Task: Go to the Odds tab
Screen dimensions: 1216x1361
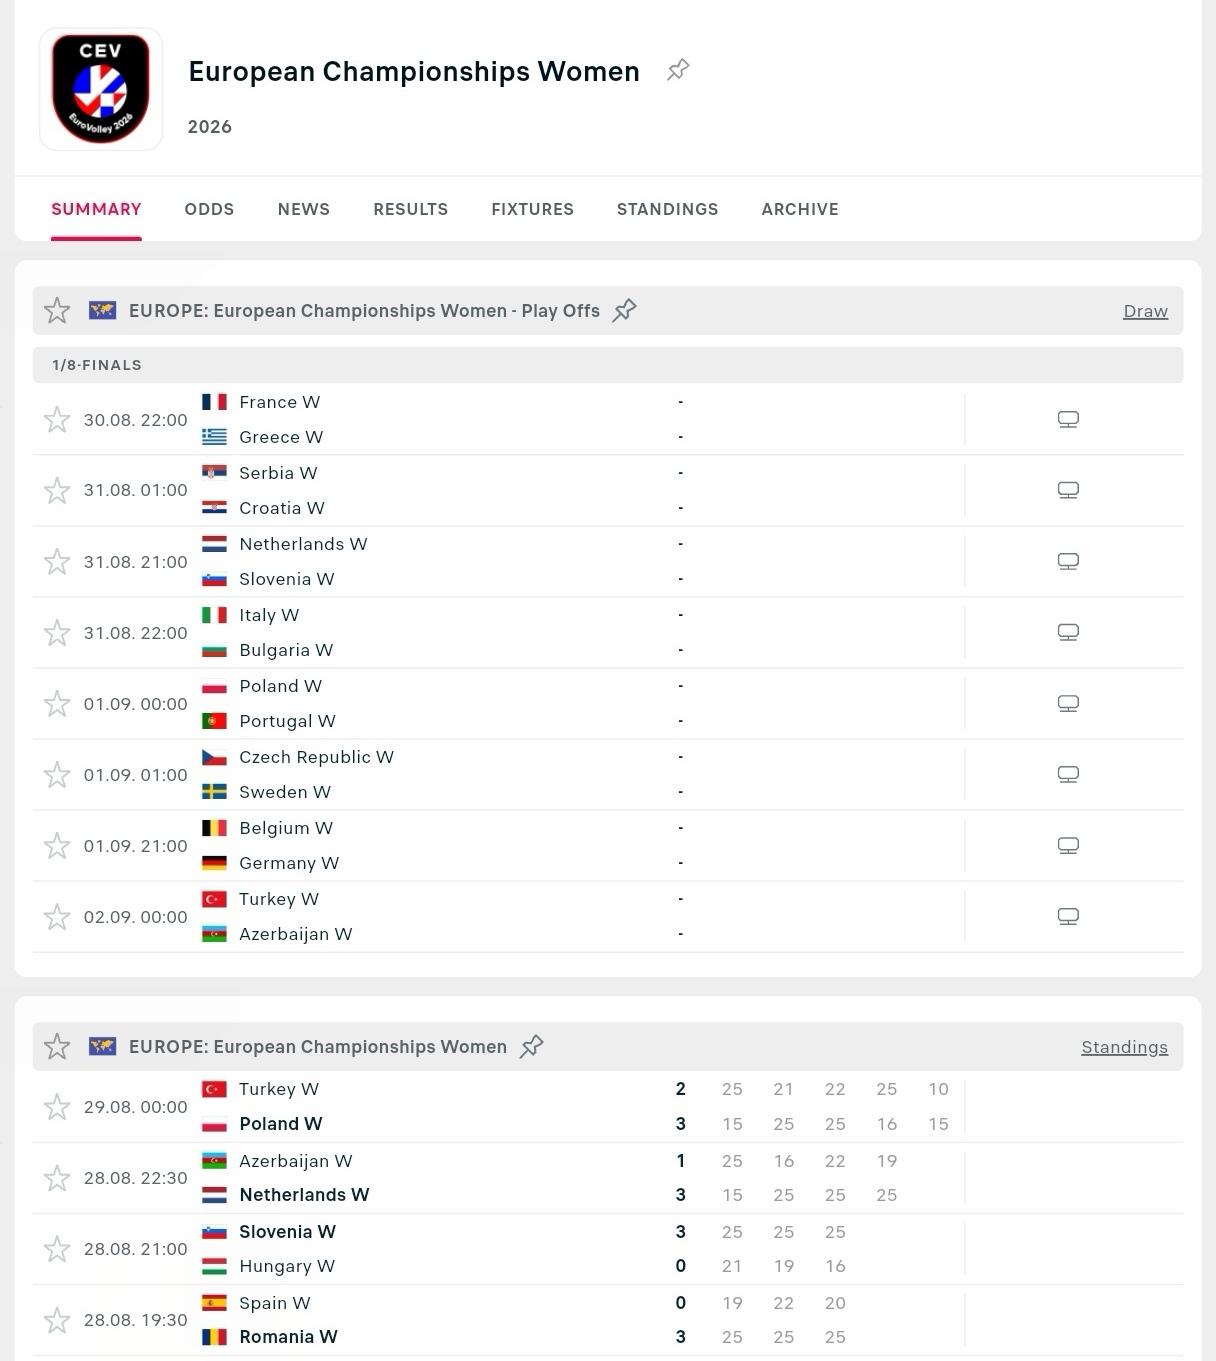Action: pyautogui.click(x=209, y=209)
